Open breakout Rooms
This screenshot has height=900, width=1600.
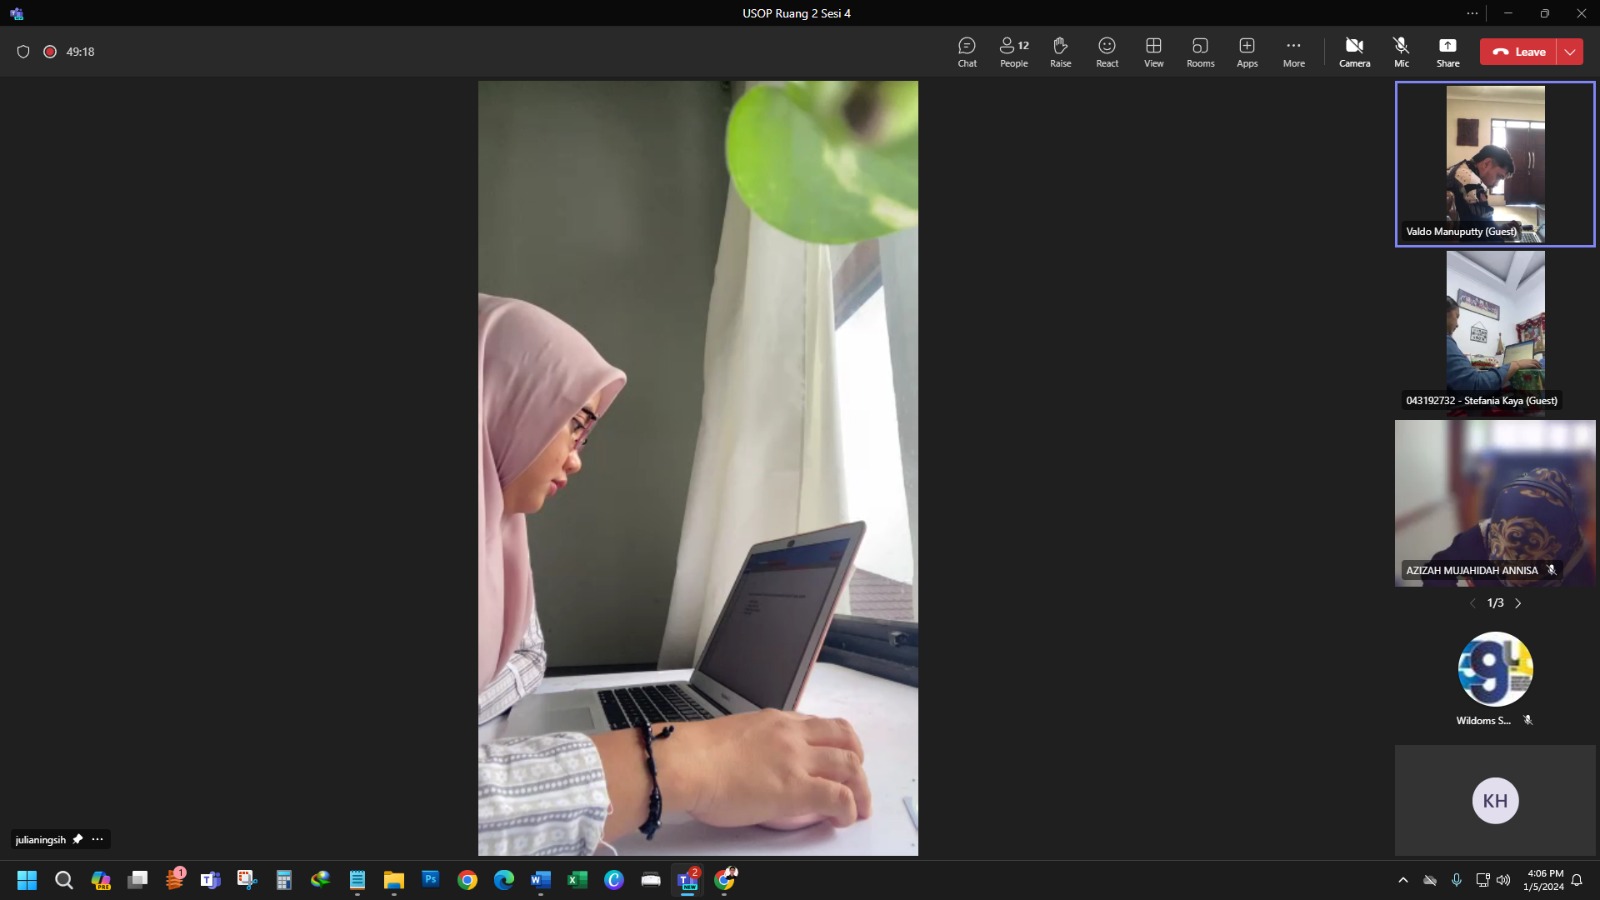tap(1200, 52)
